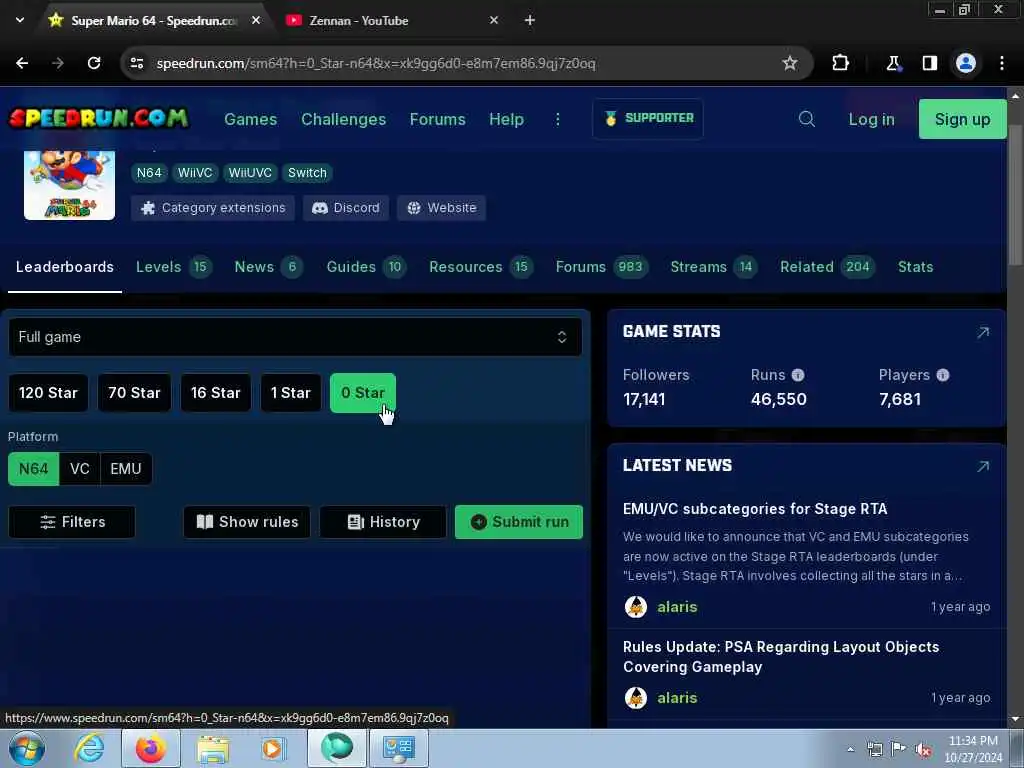Select EMU platform filter

tap(126, 469)
